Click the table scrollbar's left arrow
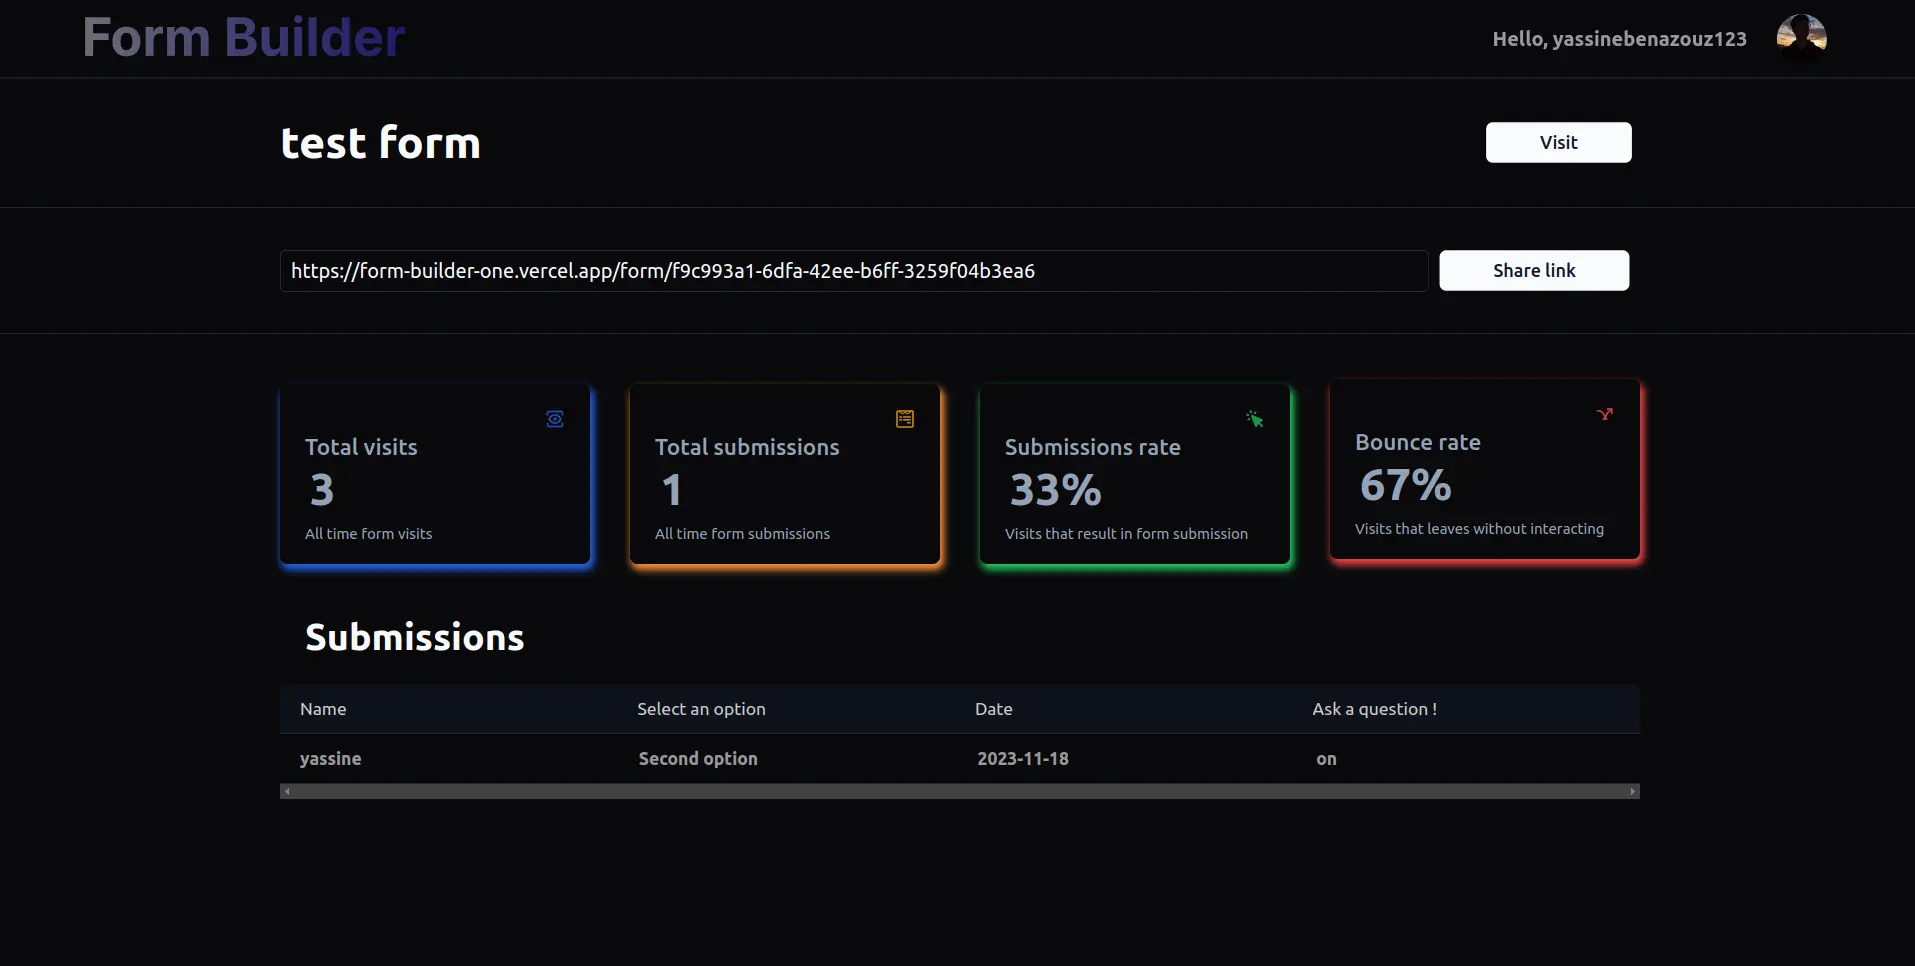This screenshot has width=1915, height=966. [287, 792]
